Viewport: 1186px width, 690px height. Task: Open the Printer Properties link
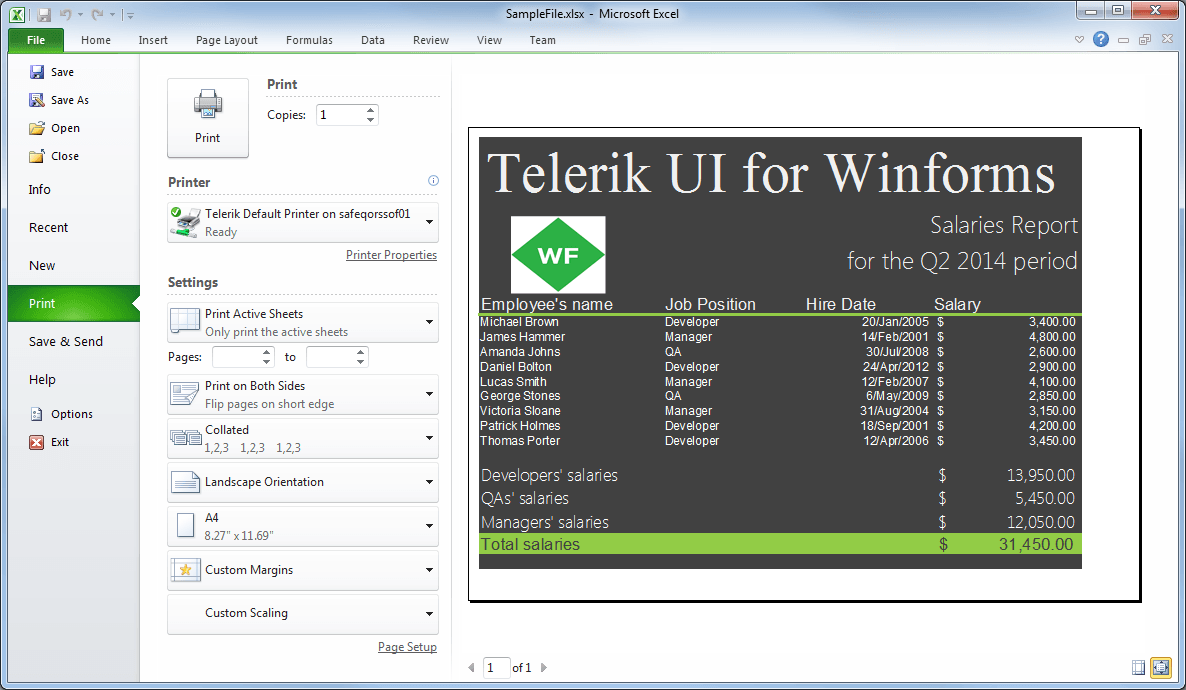(391, 255)
